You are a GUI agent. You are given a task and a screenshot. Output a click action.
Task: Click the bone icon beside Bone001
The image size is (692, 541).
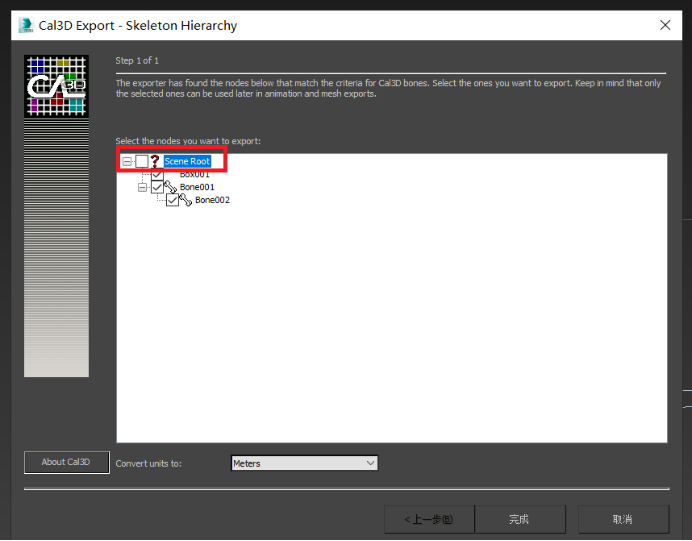pos(171,187)
